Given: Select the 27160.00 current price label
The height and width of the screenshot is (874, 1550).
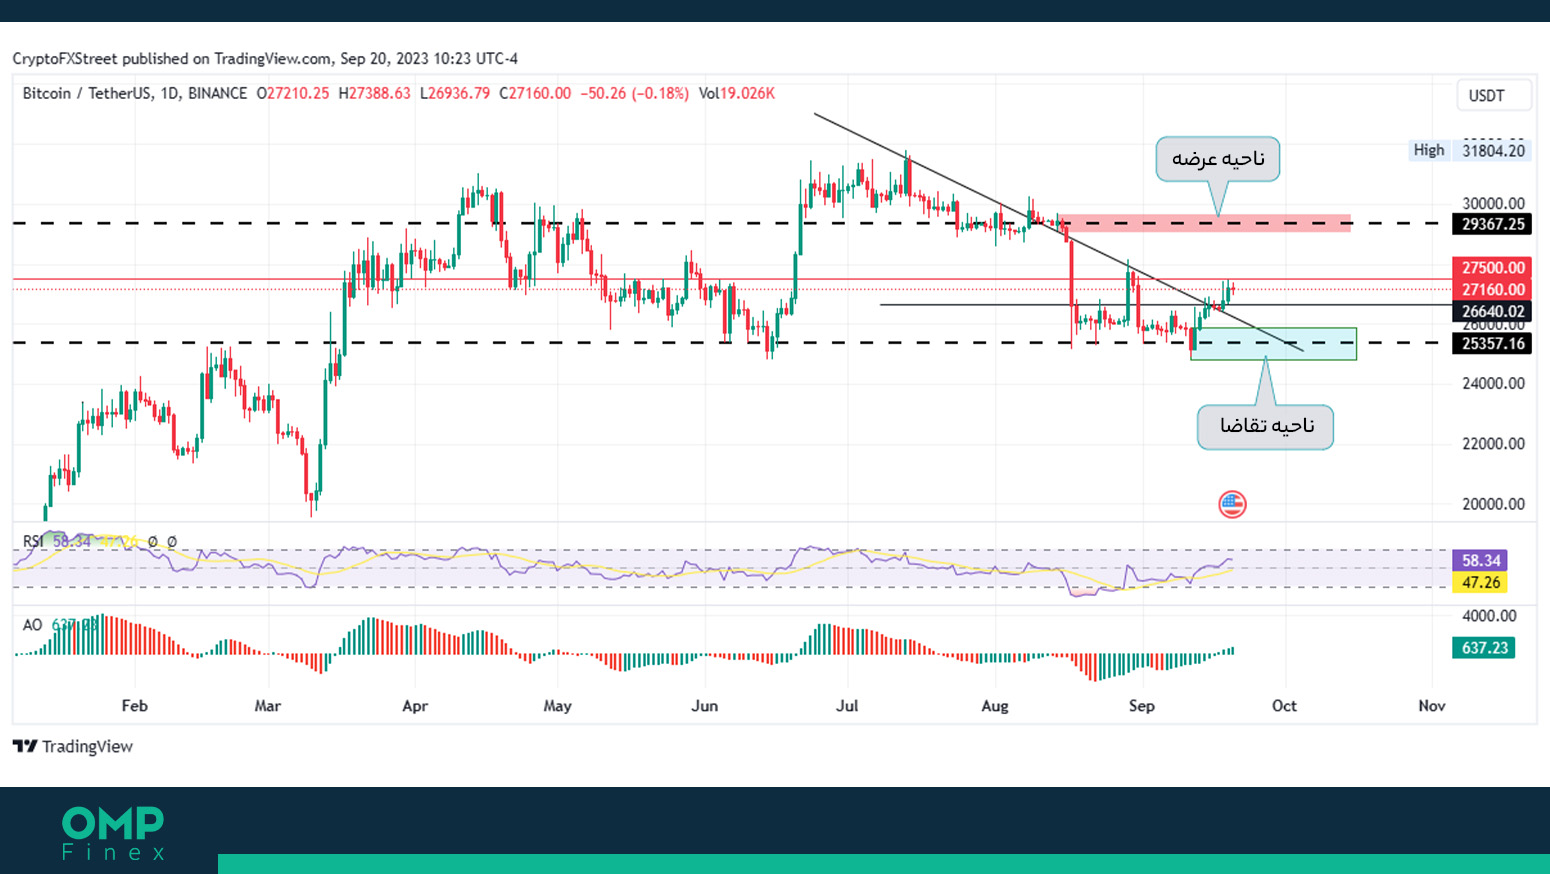Looking at the screenshot, I should (x=1493, y=290).
